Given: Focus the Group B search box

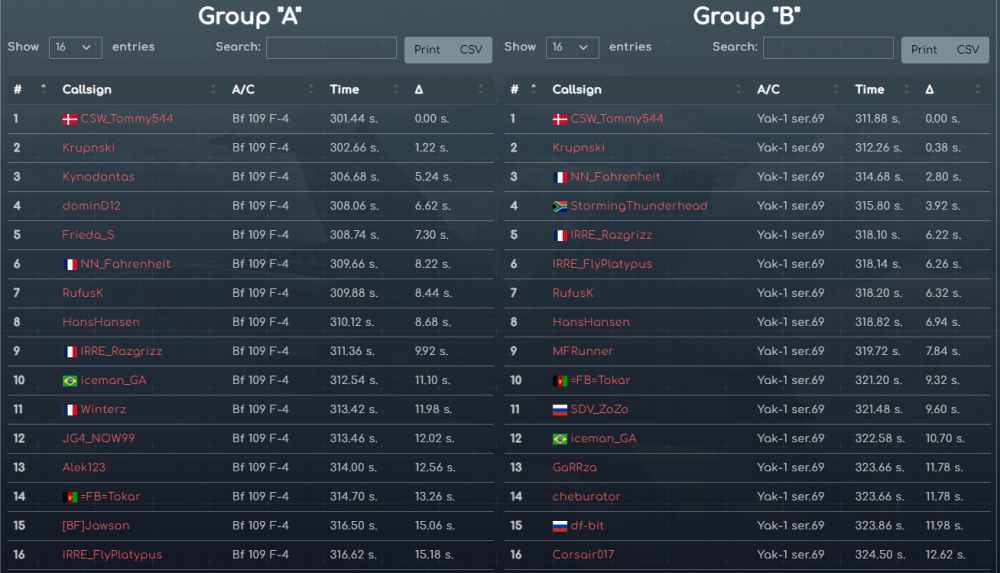Looking at the screenshot, I should click(828, 47).
